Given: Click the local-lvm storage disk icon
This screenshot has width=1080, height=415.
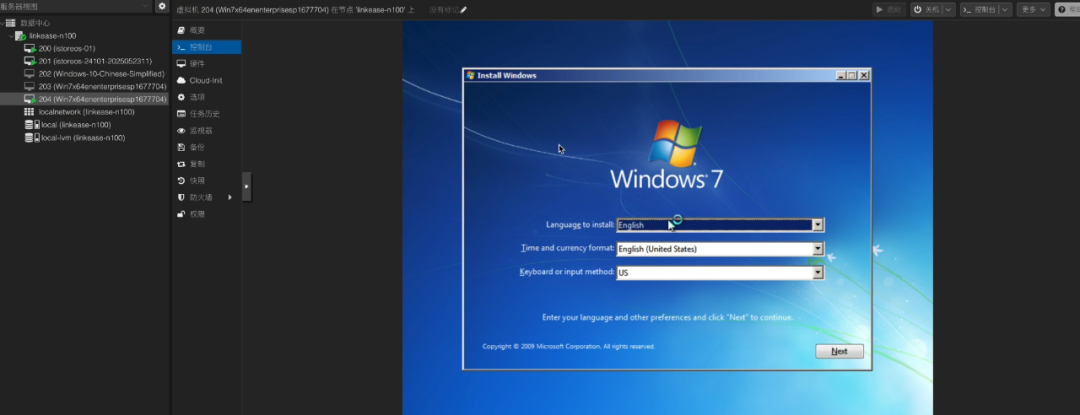Looking at the screenshot, I should click(x=32, y=138).
